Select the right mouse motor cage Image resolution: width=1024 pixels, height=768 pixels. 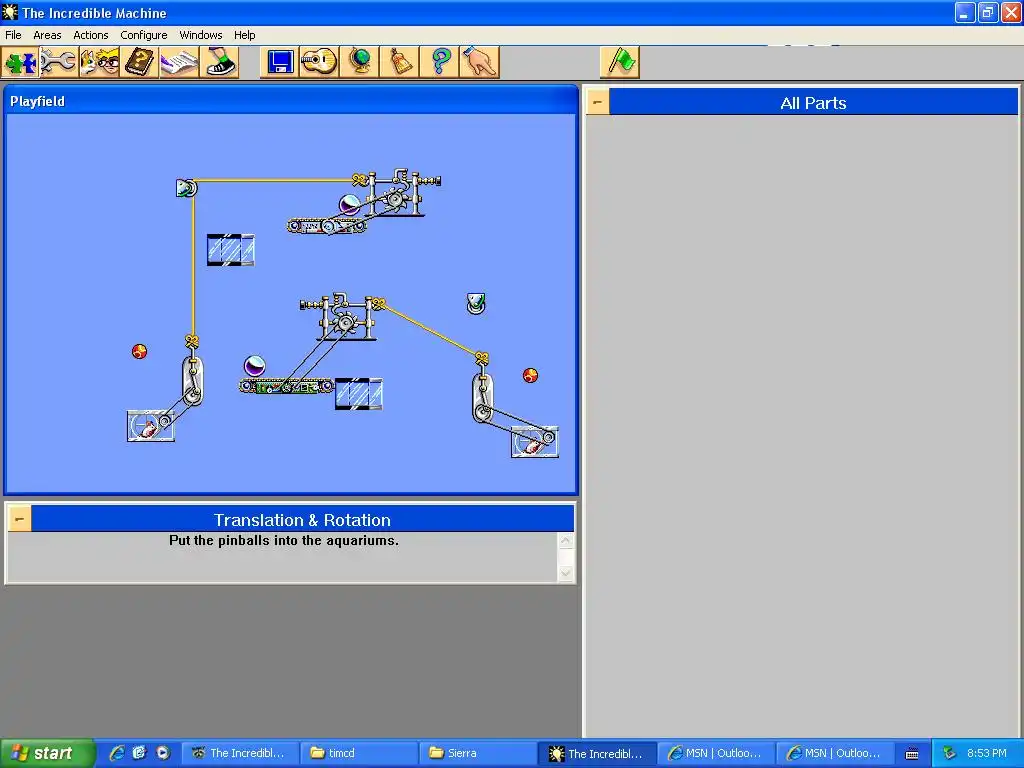tap(535, 442)
